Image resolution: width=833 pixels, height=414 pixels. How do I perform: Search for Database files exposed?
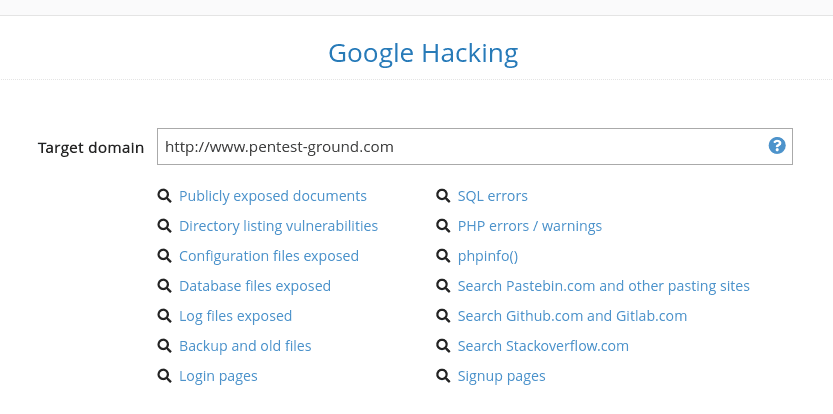(255, 286)
